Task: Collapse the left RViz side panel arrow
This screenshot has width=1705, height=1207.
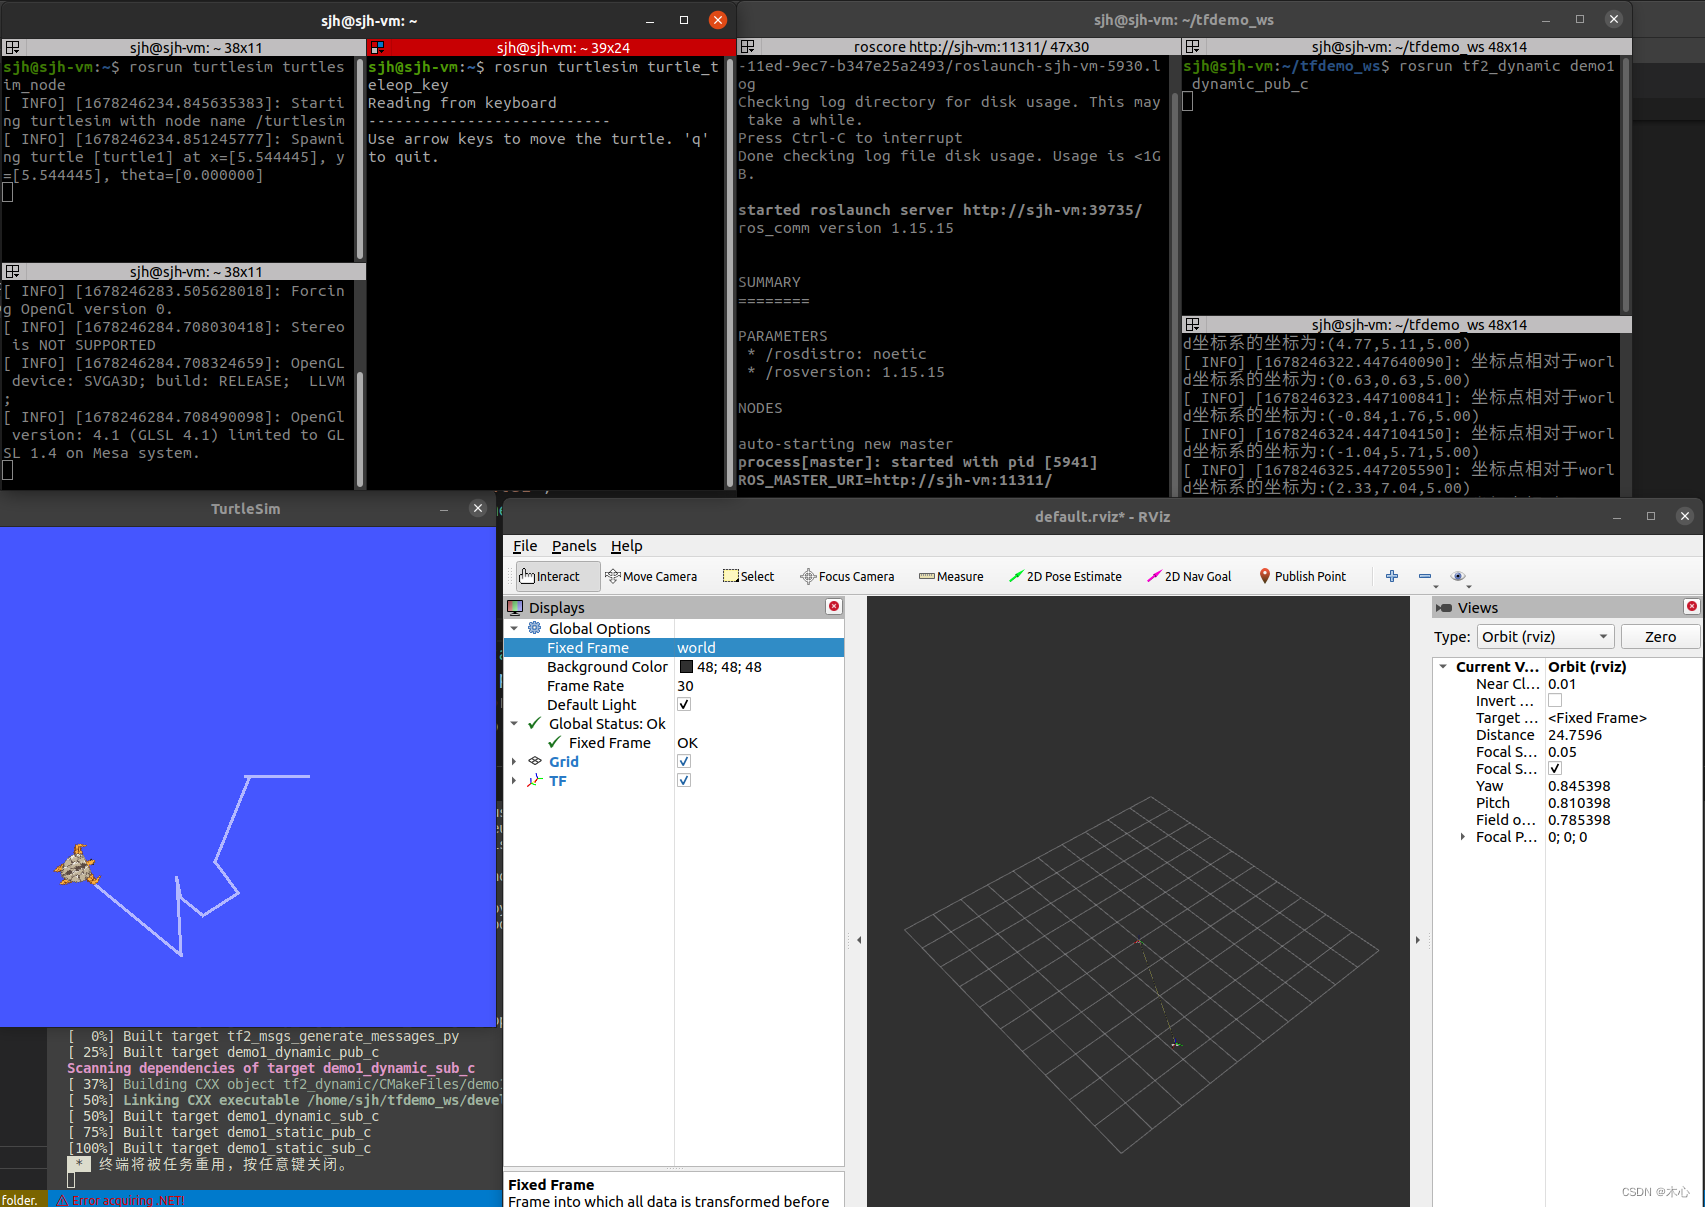Action: (x=859, y=940)
